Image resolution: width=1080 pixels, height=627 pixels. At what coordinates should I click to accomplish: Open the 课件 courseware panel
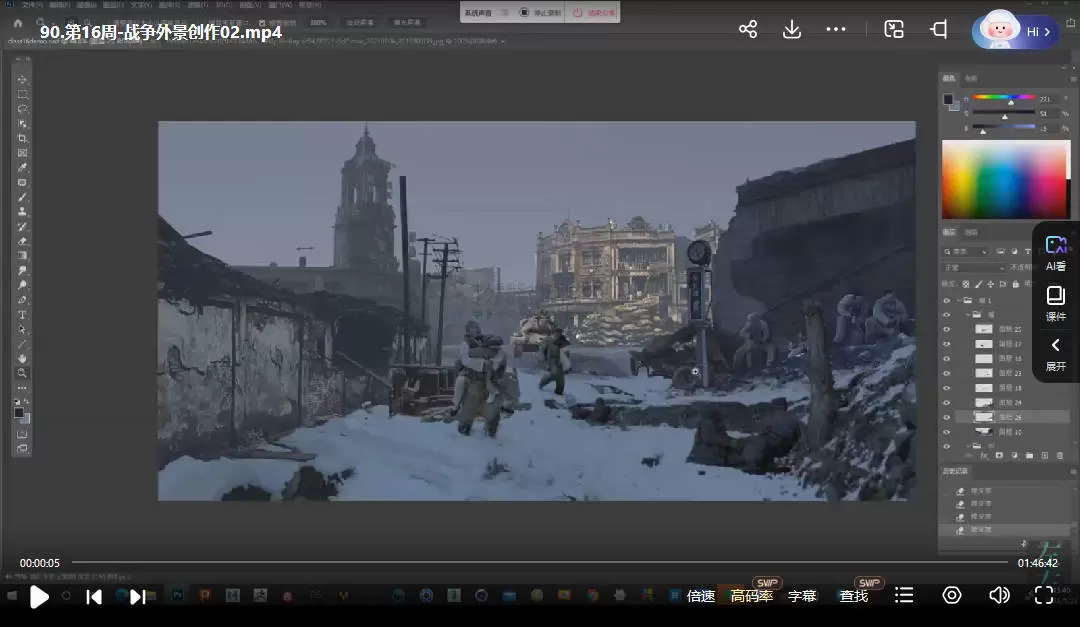(x=1055, y=304)
